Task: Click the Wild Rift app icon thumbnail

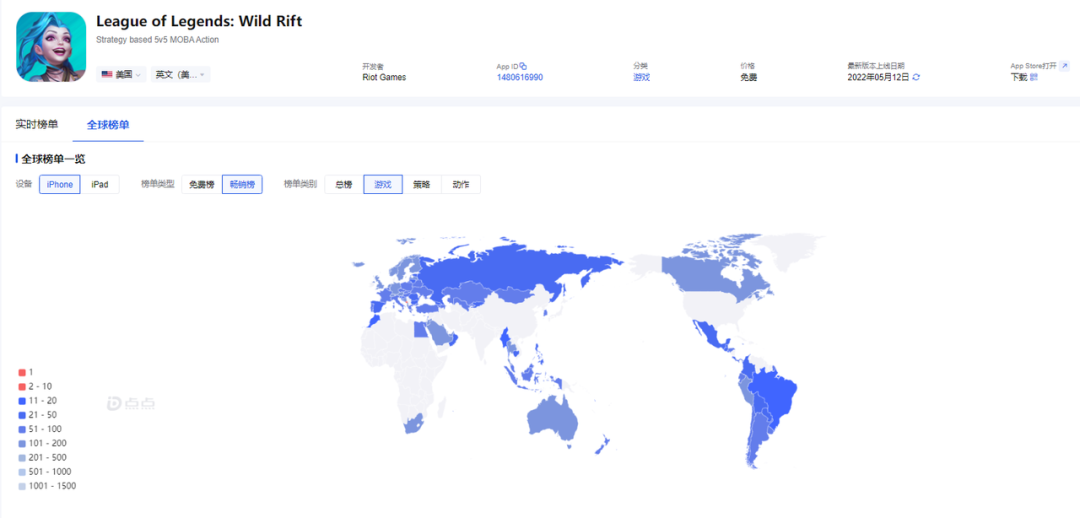Action: coord(51,47)
